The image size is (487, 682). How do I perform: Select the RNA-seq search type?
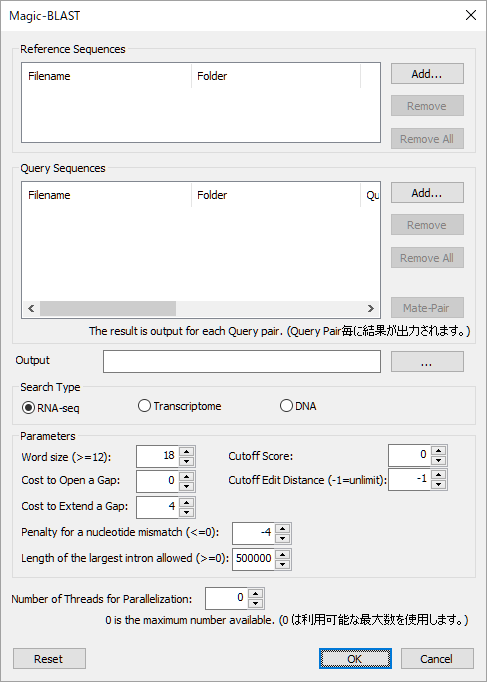click(x=50, y=408)
